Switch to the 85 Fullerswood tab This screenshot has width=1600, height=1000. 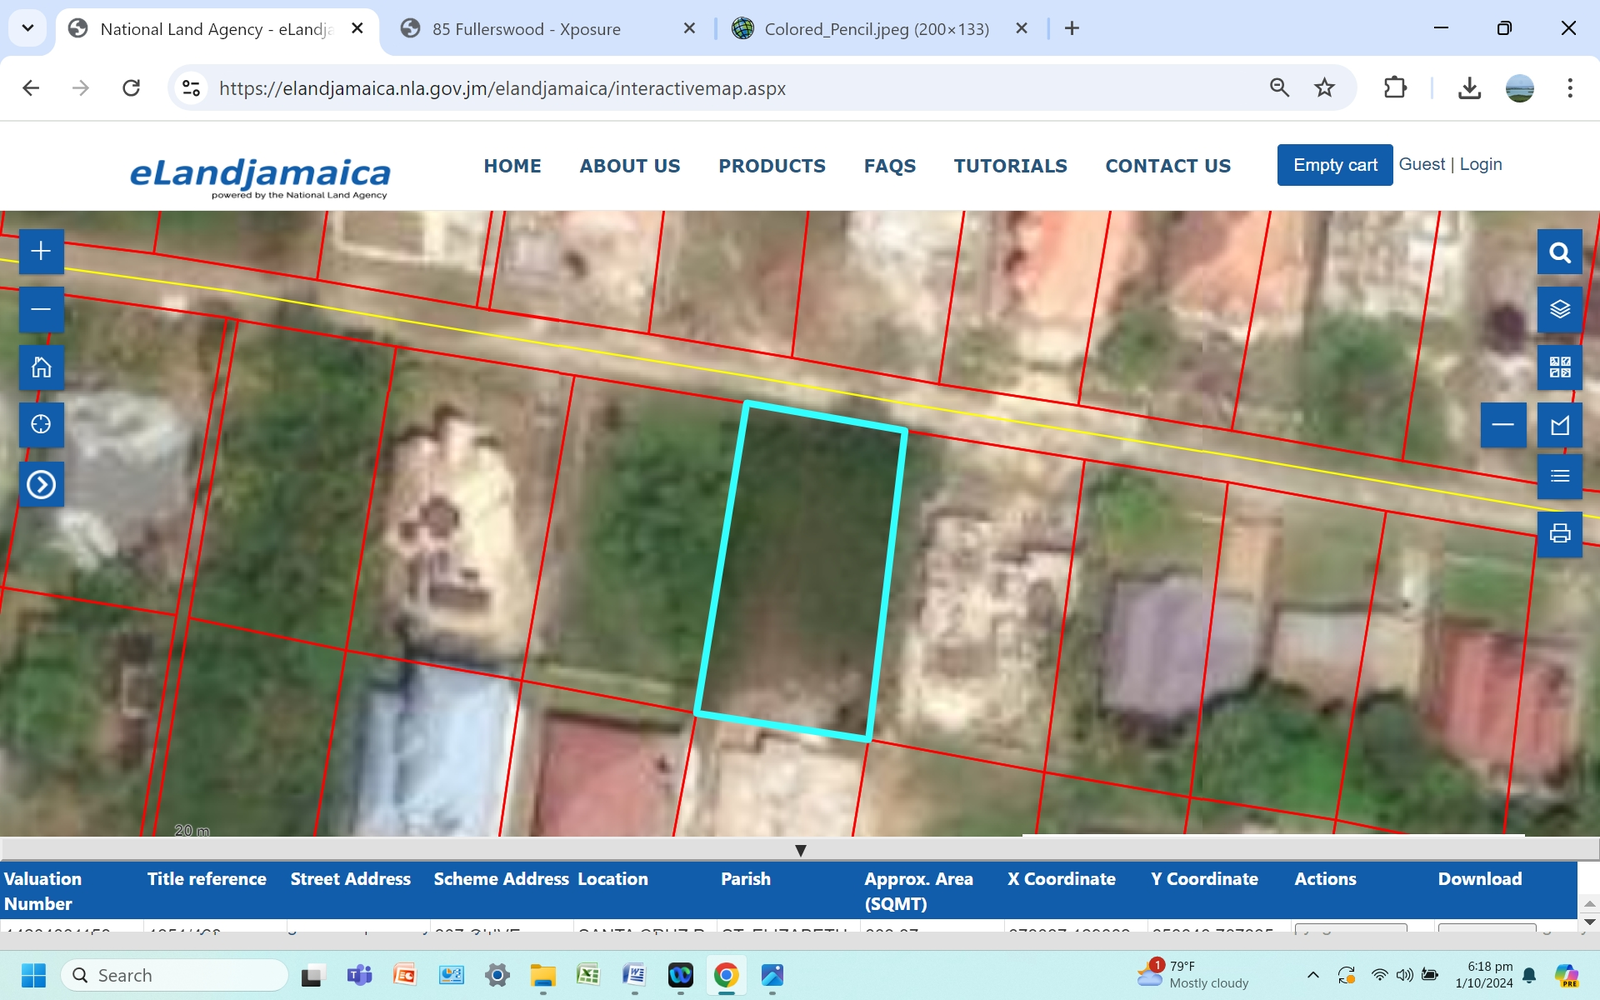[525, 29]
